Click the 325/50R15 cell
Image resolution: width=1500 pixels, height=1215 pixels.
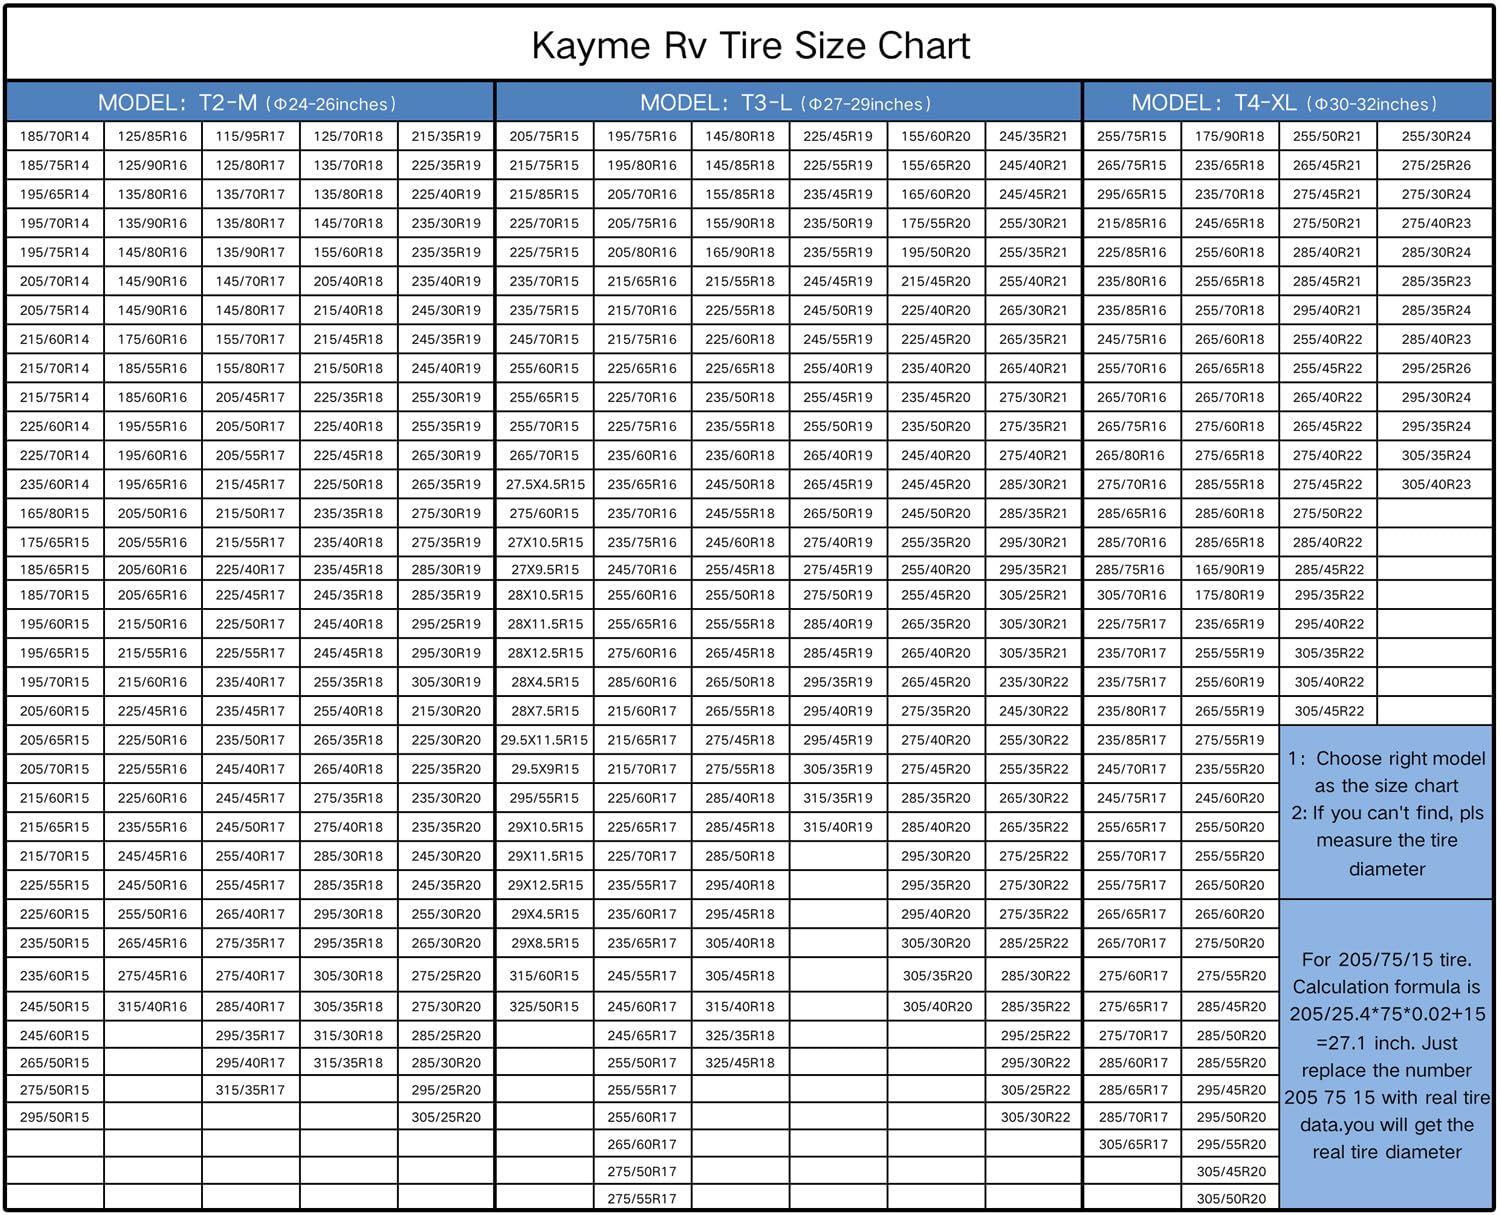click(x=545, y=1006)
